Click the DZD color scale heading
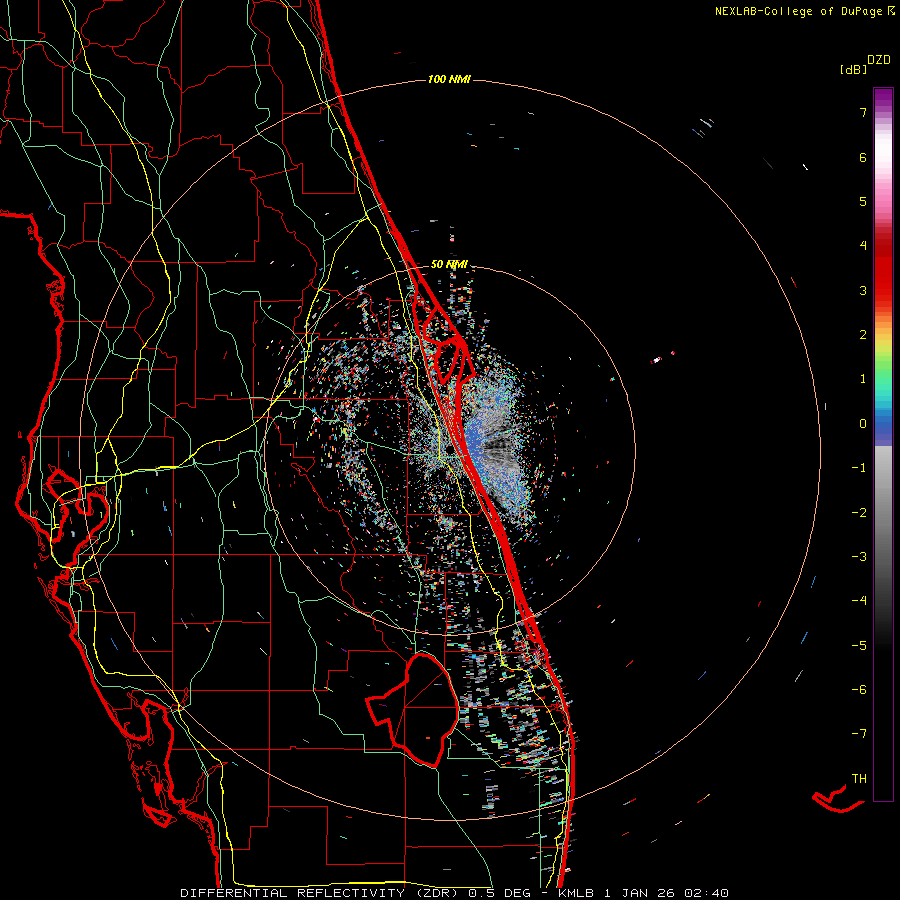This screenshot has width=900, height=900. click(x=879, y=60)
